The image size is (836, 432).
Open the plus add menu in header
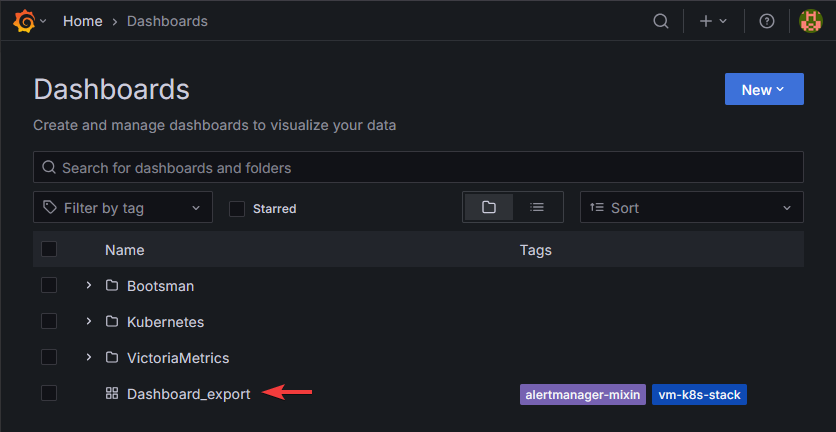[x=713, y=21]
